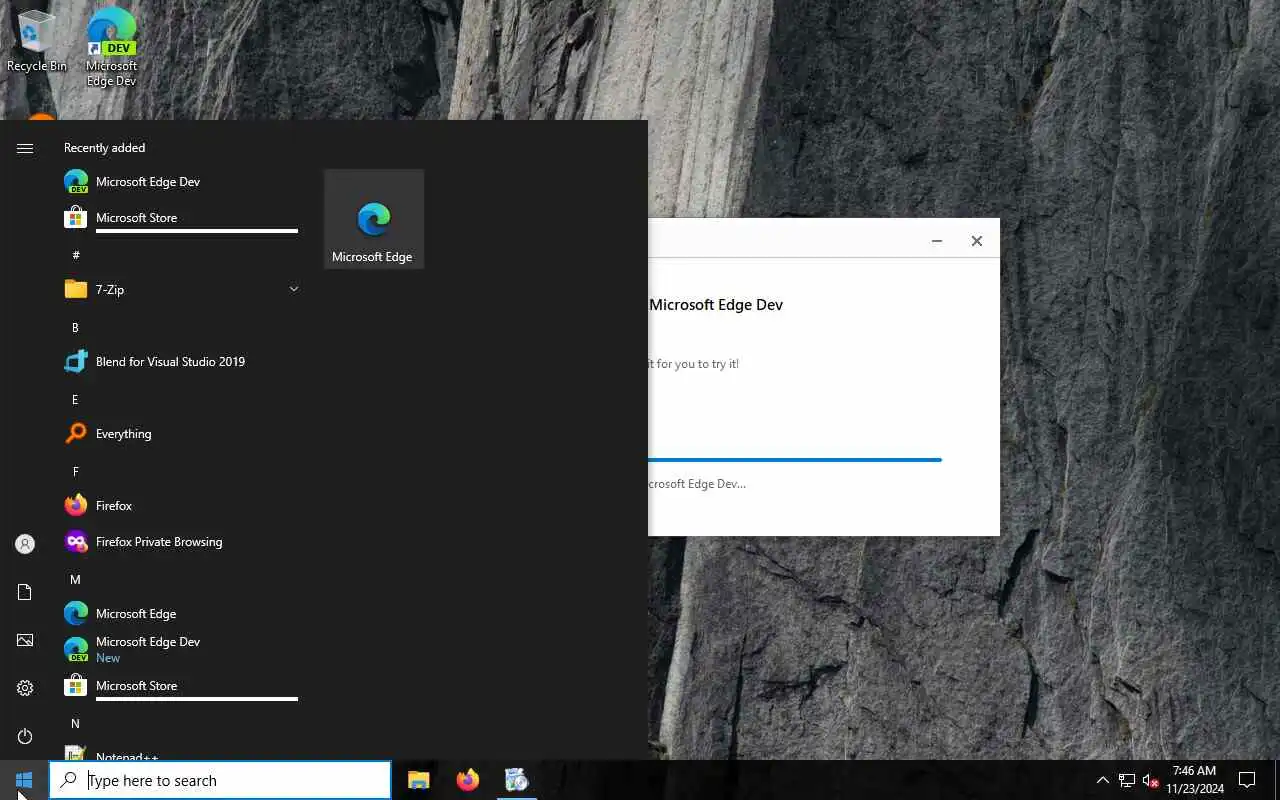The image size is (1280, 800).
Task: Open Pictures from Start sidebar
Action: point(25,640)
